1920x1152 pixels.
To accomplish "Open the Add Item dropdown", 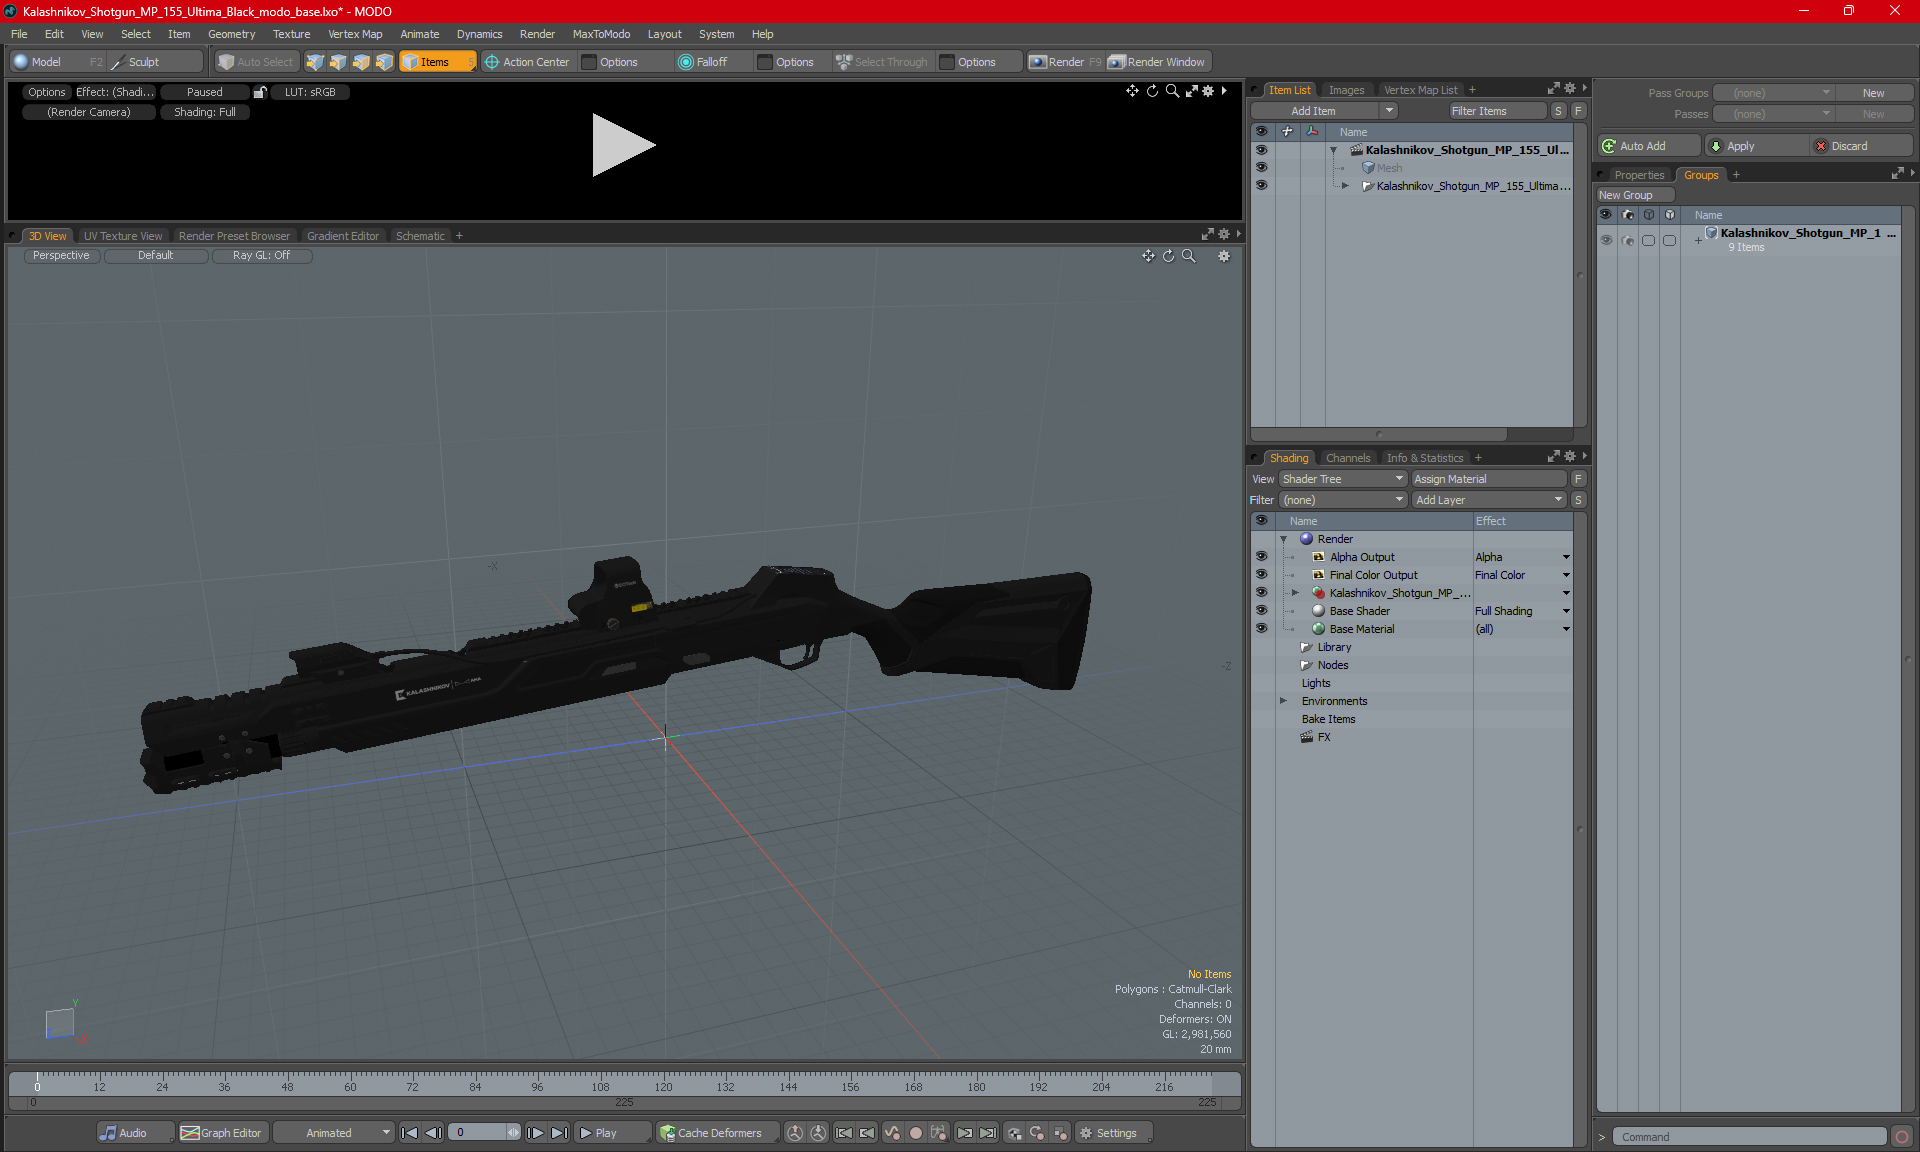I will coord(1389,111).
